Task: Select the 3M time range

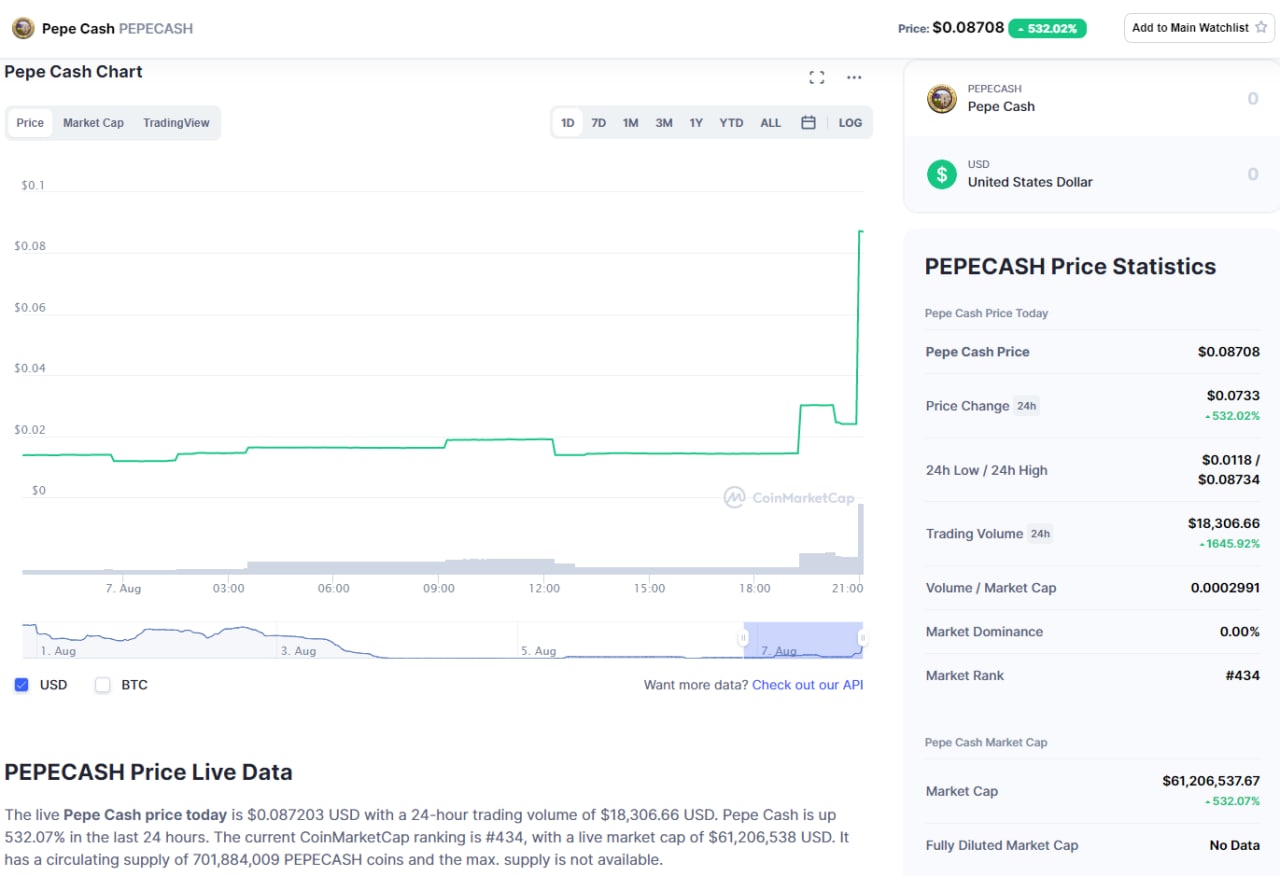Action: pyautogui.click(x=664, y=123)
